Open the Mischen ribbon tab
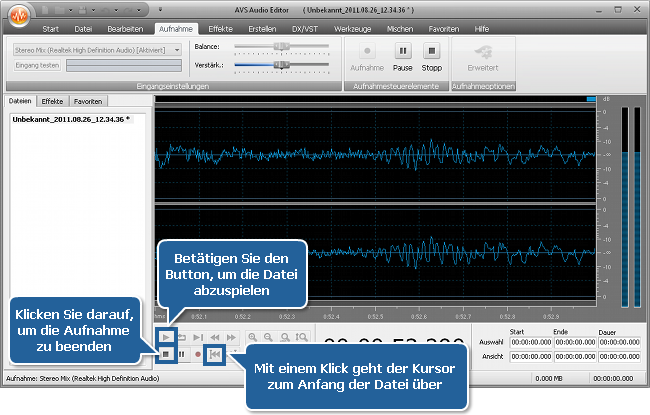This screenshot has height=415, width=650. (400, 29)
